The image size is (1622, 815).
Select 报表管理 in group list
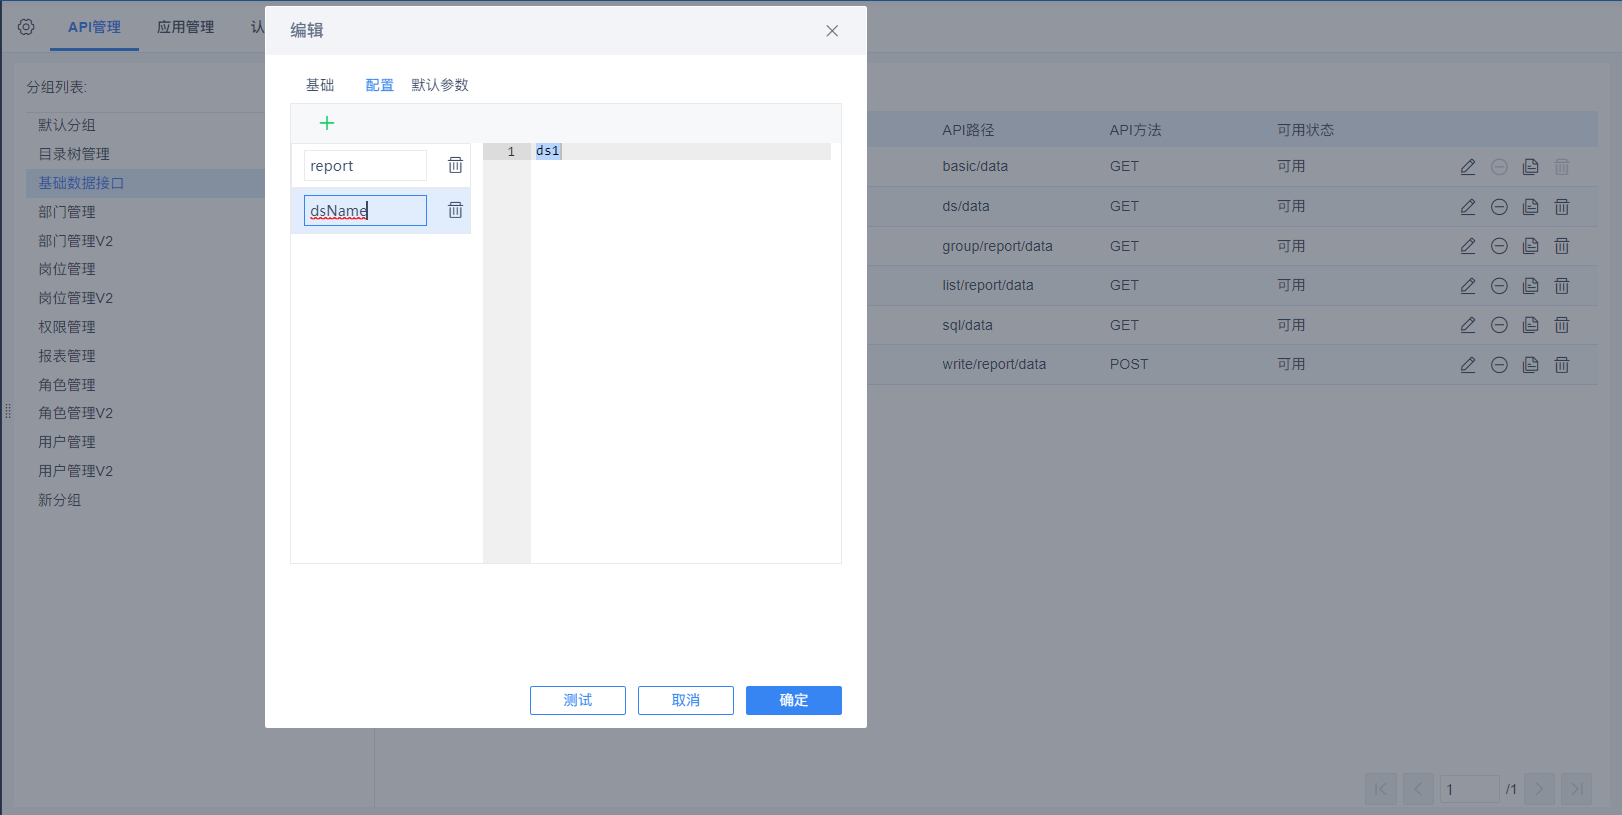67,356
